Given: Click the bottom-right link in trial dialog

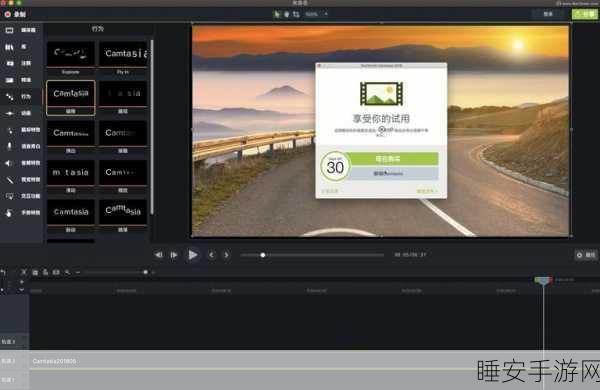Looking at the screenshot, I should 427,191.
